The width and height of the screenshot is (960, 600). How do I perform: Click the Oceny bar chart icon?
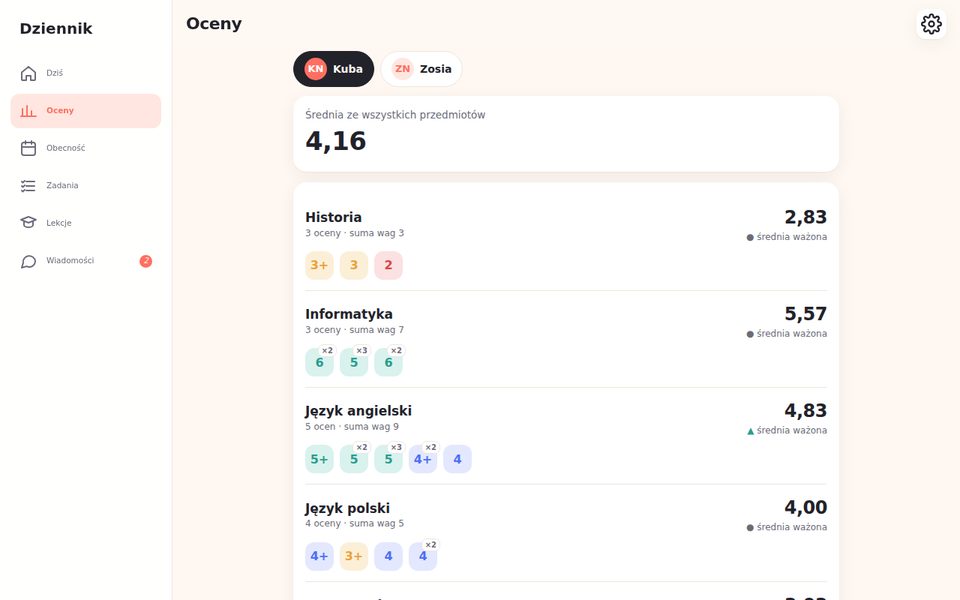pyautogui.click(x=28, y=111)
